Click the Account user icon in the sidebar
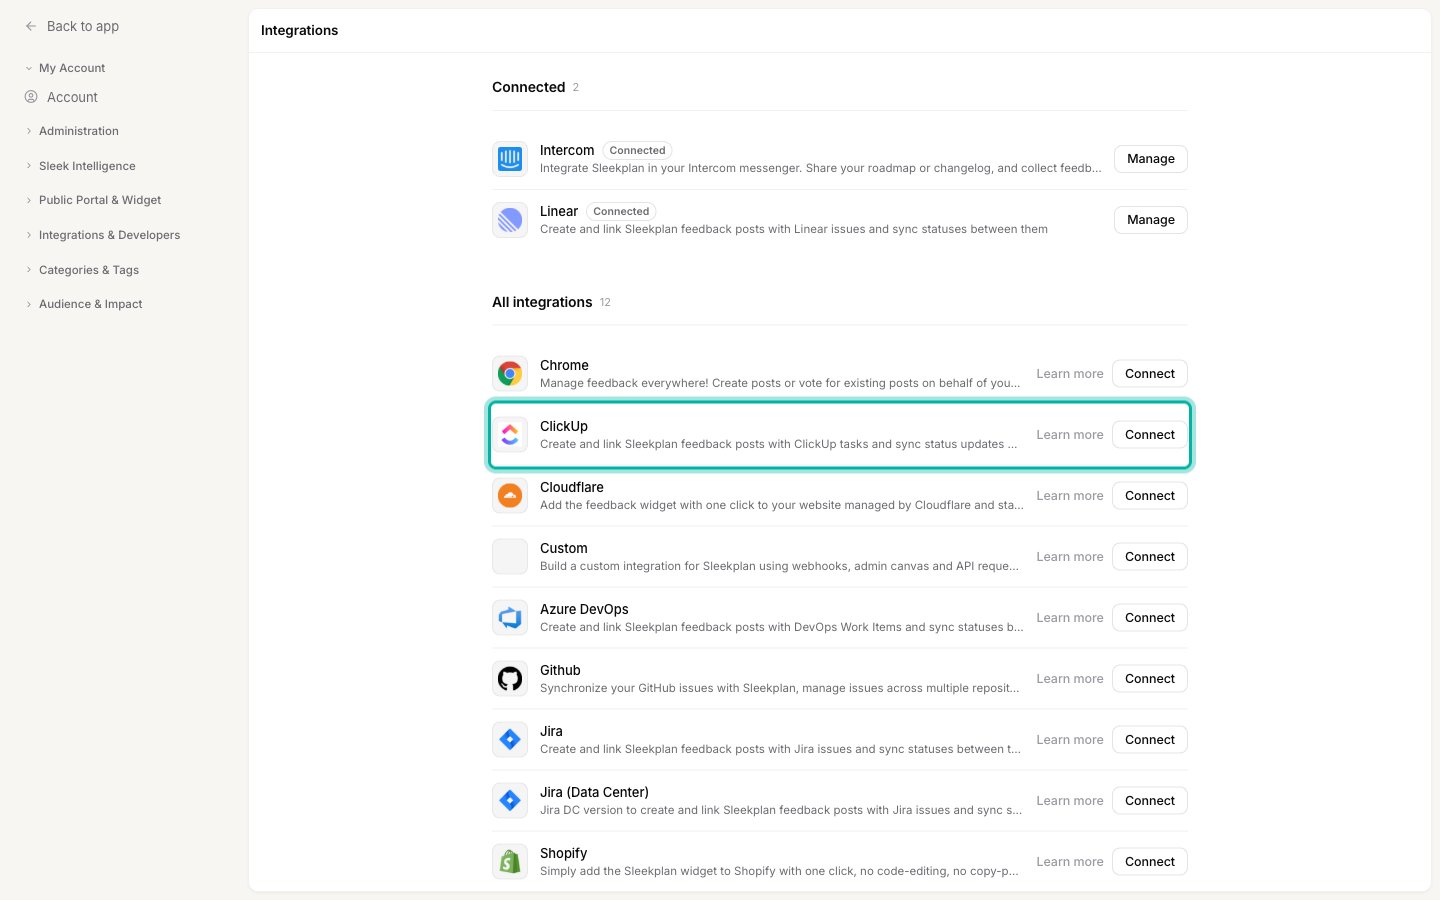This screenshot has width=1440, height=900. click(31, 97)
